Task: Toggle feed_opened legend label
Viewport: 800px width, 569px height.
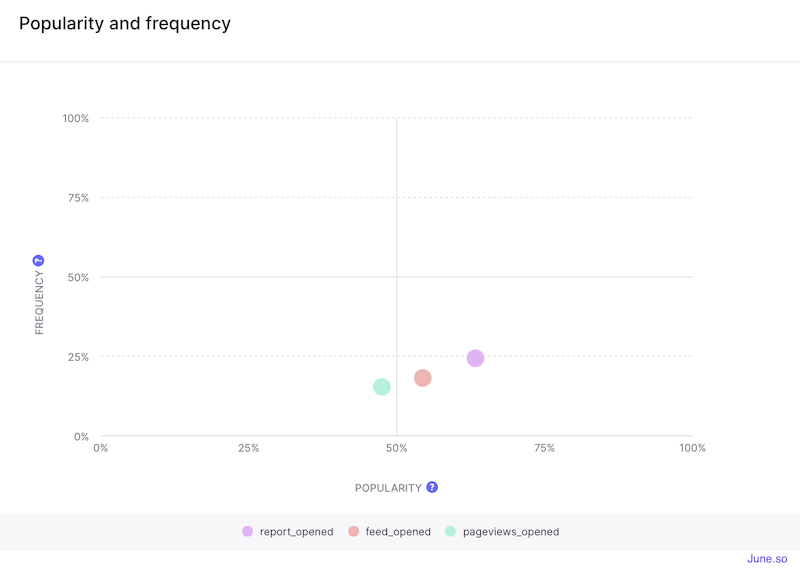Action: coord(398,532)
